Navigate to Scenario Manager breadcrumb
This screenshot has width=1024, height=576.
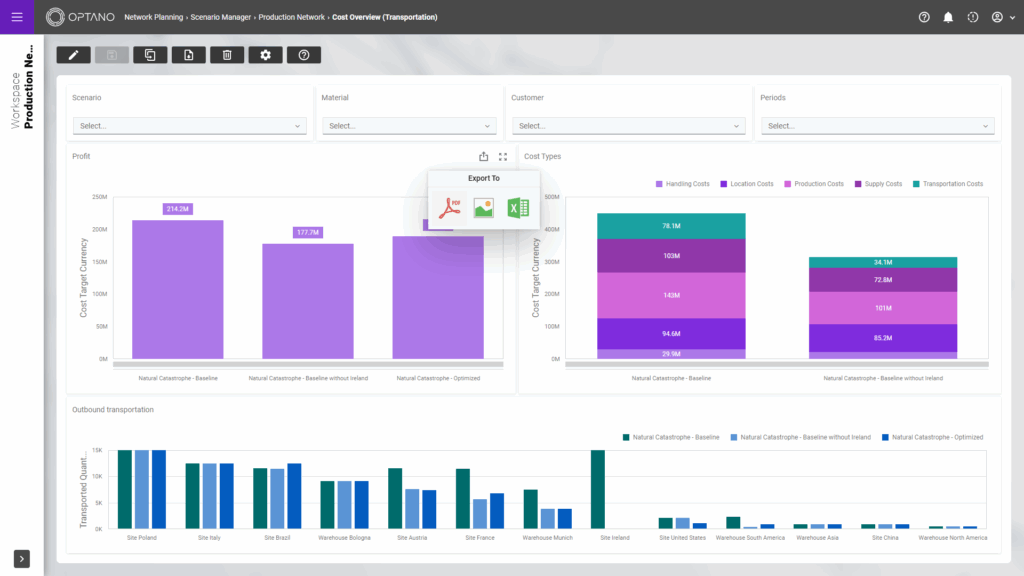(x=221, y=17)
